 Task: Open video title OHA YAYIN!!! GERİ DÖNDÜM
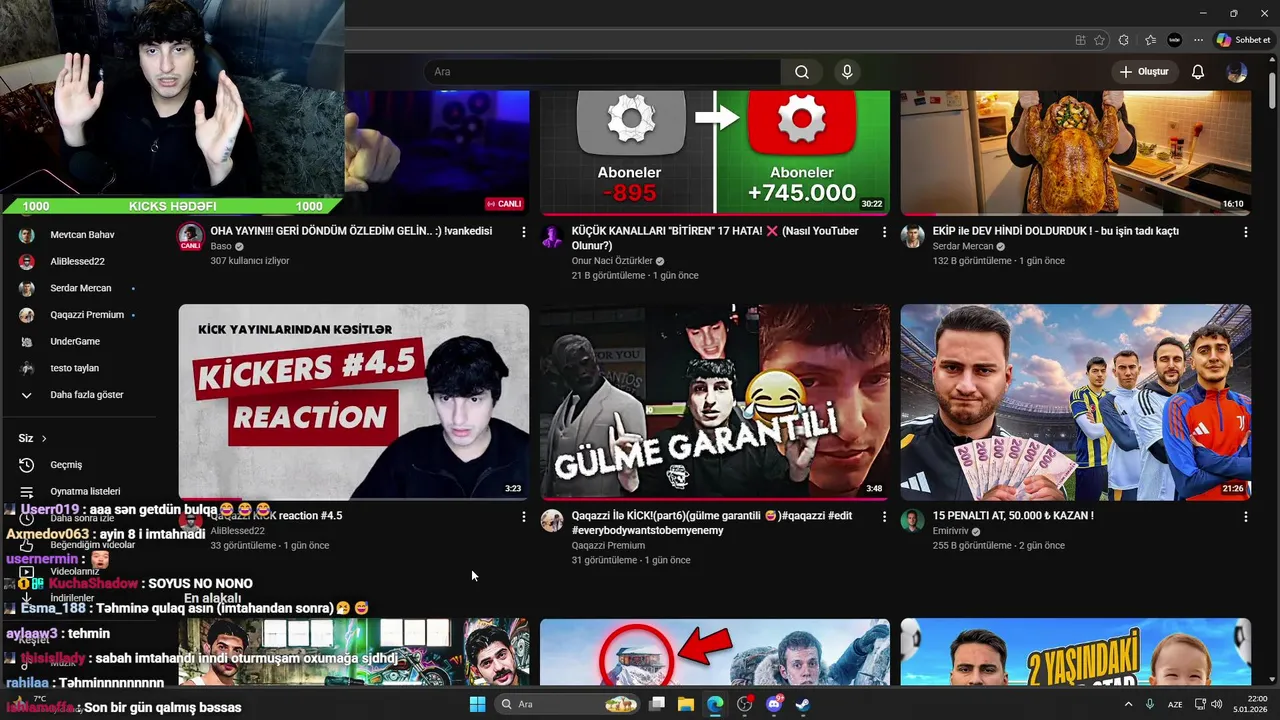click(351, 231)
